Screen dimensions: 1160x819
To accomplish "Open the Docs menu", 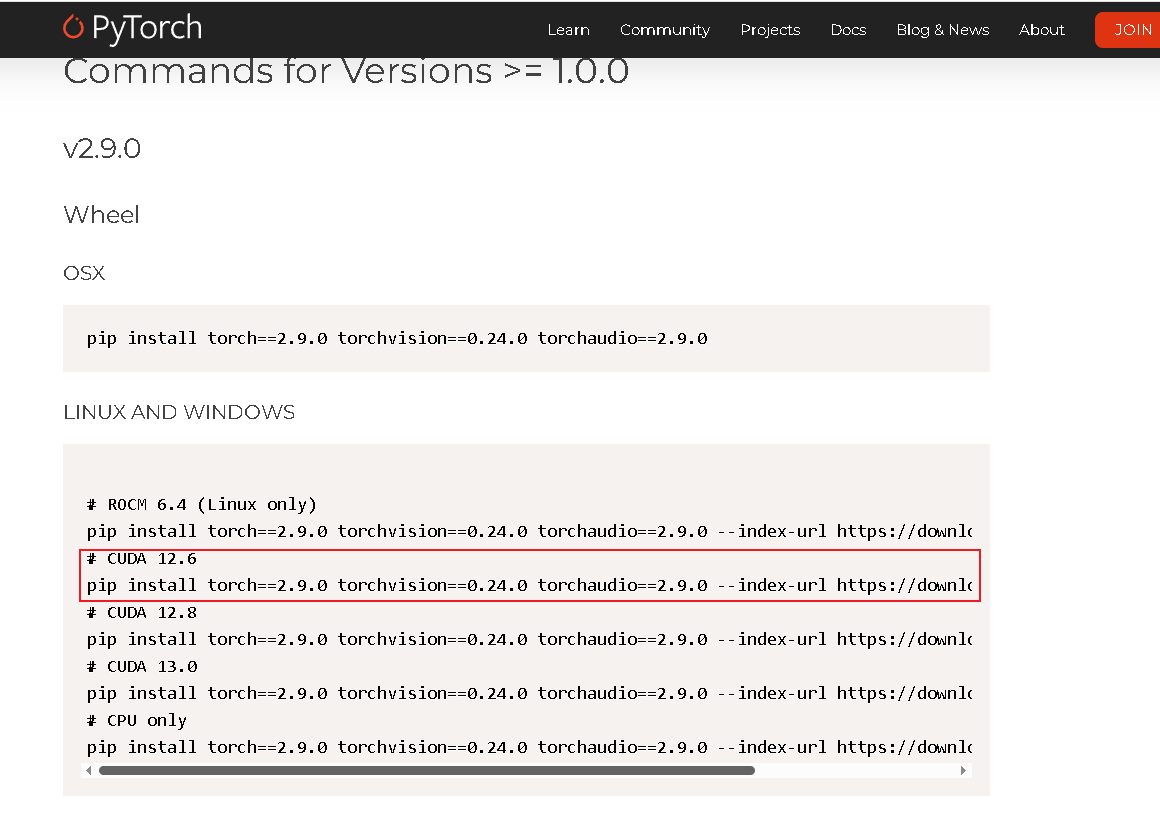I will [848, 30].
